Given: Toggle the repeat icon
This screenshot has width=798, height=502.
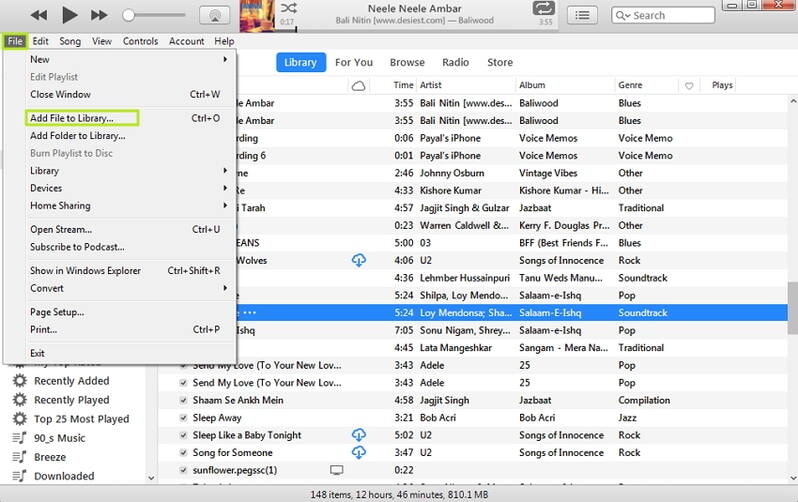Looking at the screenshot, I should (x=544, y=8).
